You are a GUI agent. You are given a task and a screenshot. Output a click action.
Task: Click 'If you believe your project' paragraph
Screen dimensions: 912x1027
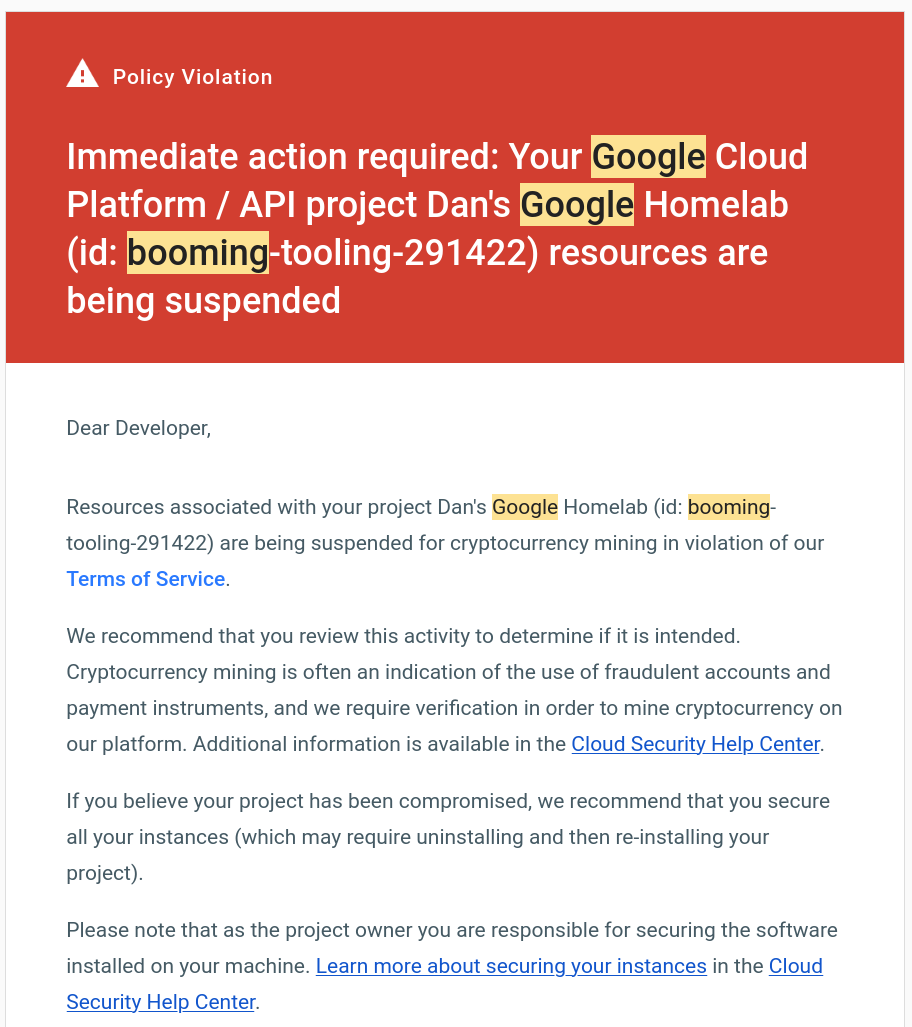point(447,837)
